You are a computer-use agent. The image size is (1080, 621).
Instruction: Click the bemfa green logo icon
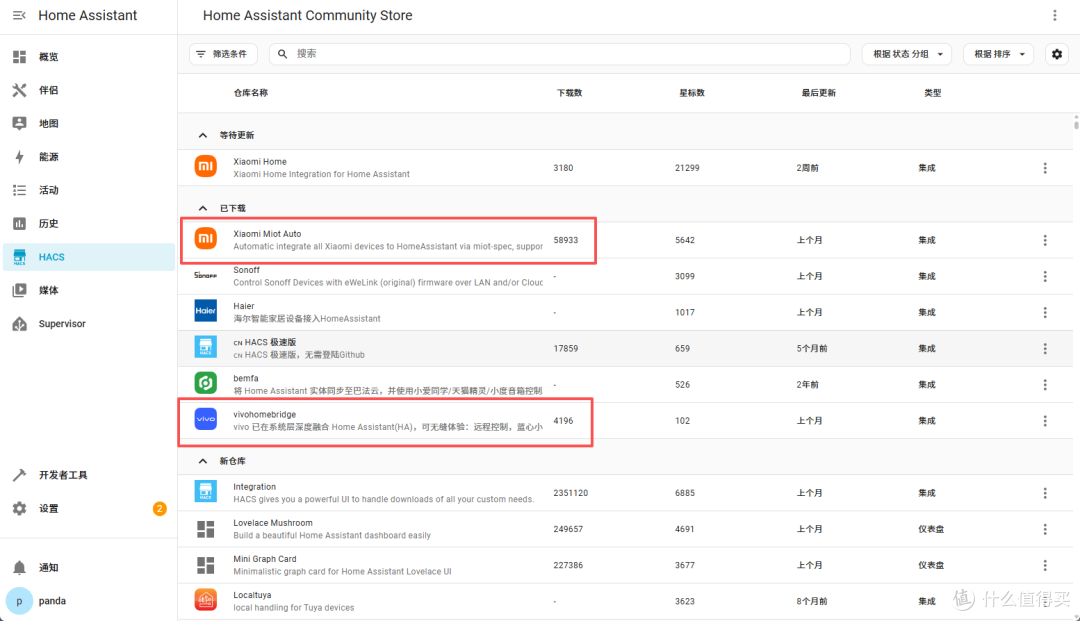click(x=205, y=383)
